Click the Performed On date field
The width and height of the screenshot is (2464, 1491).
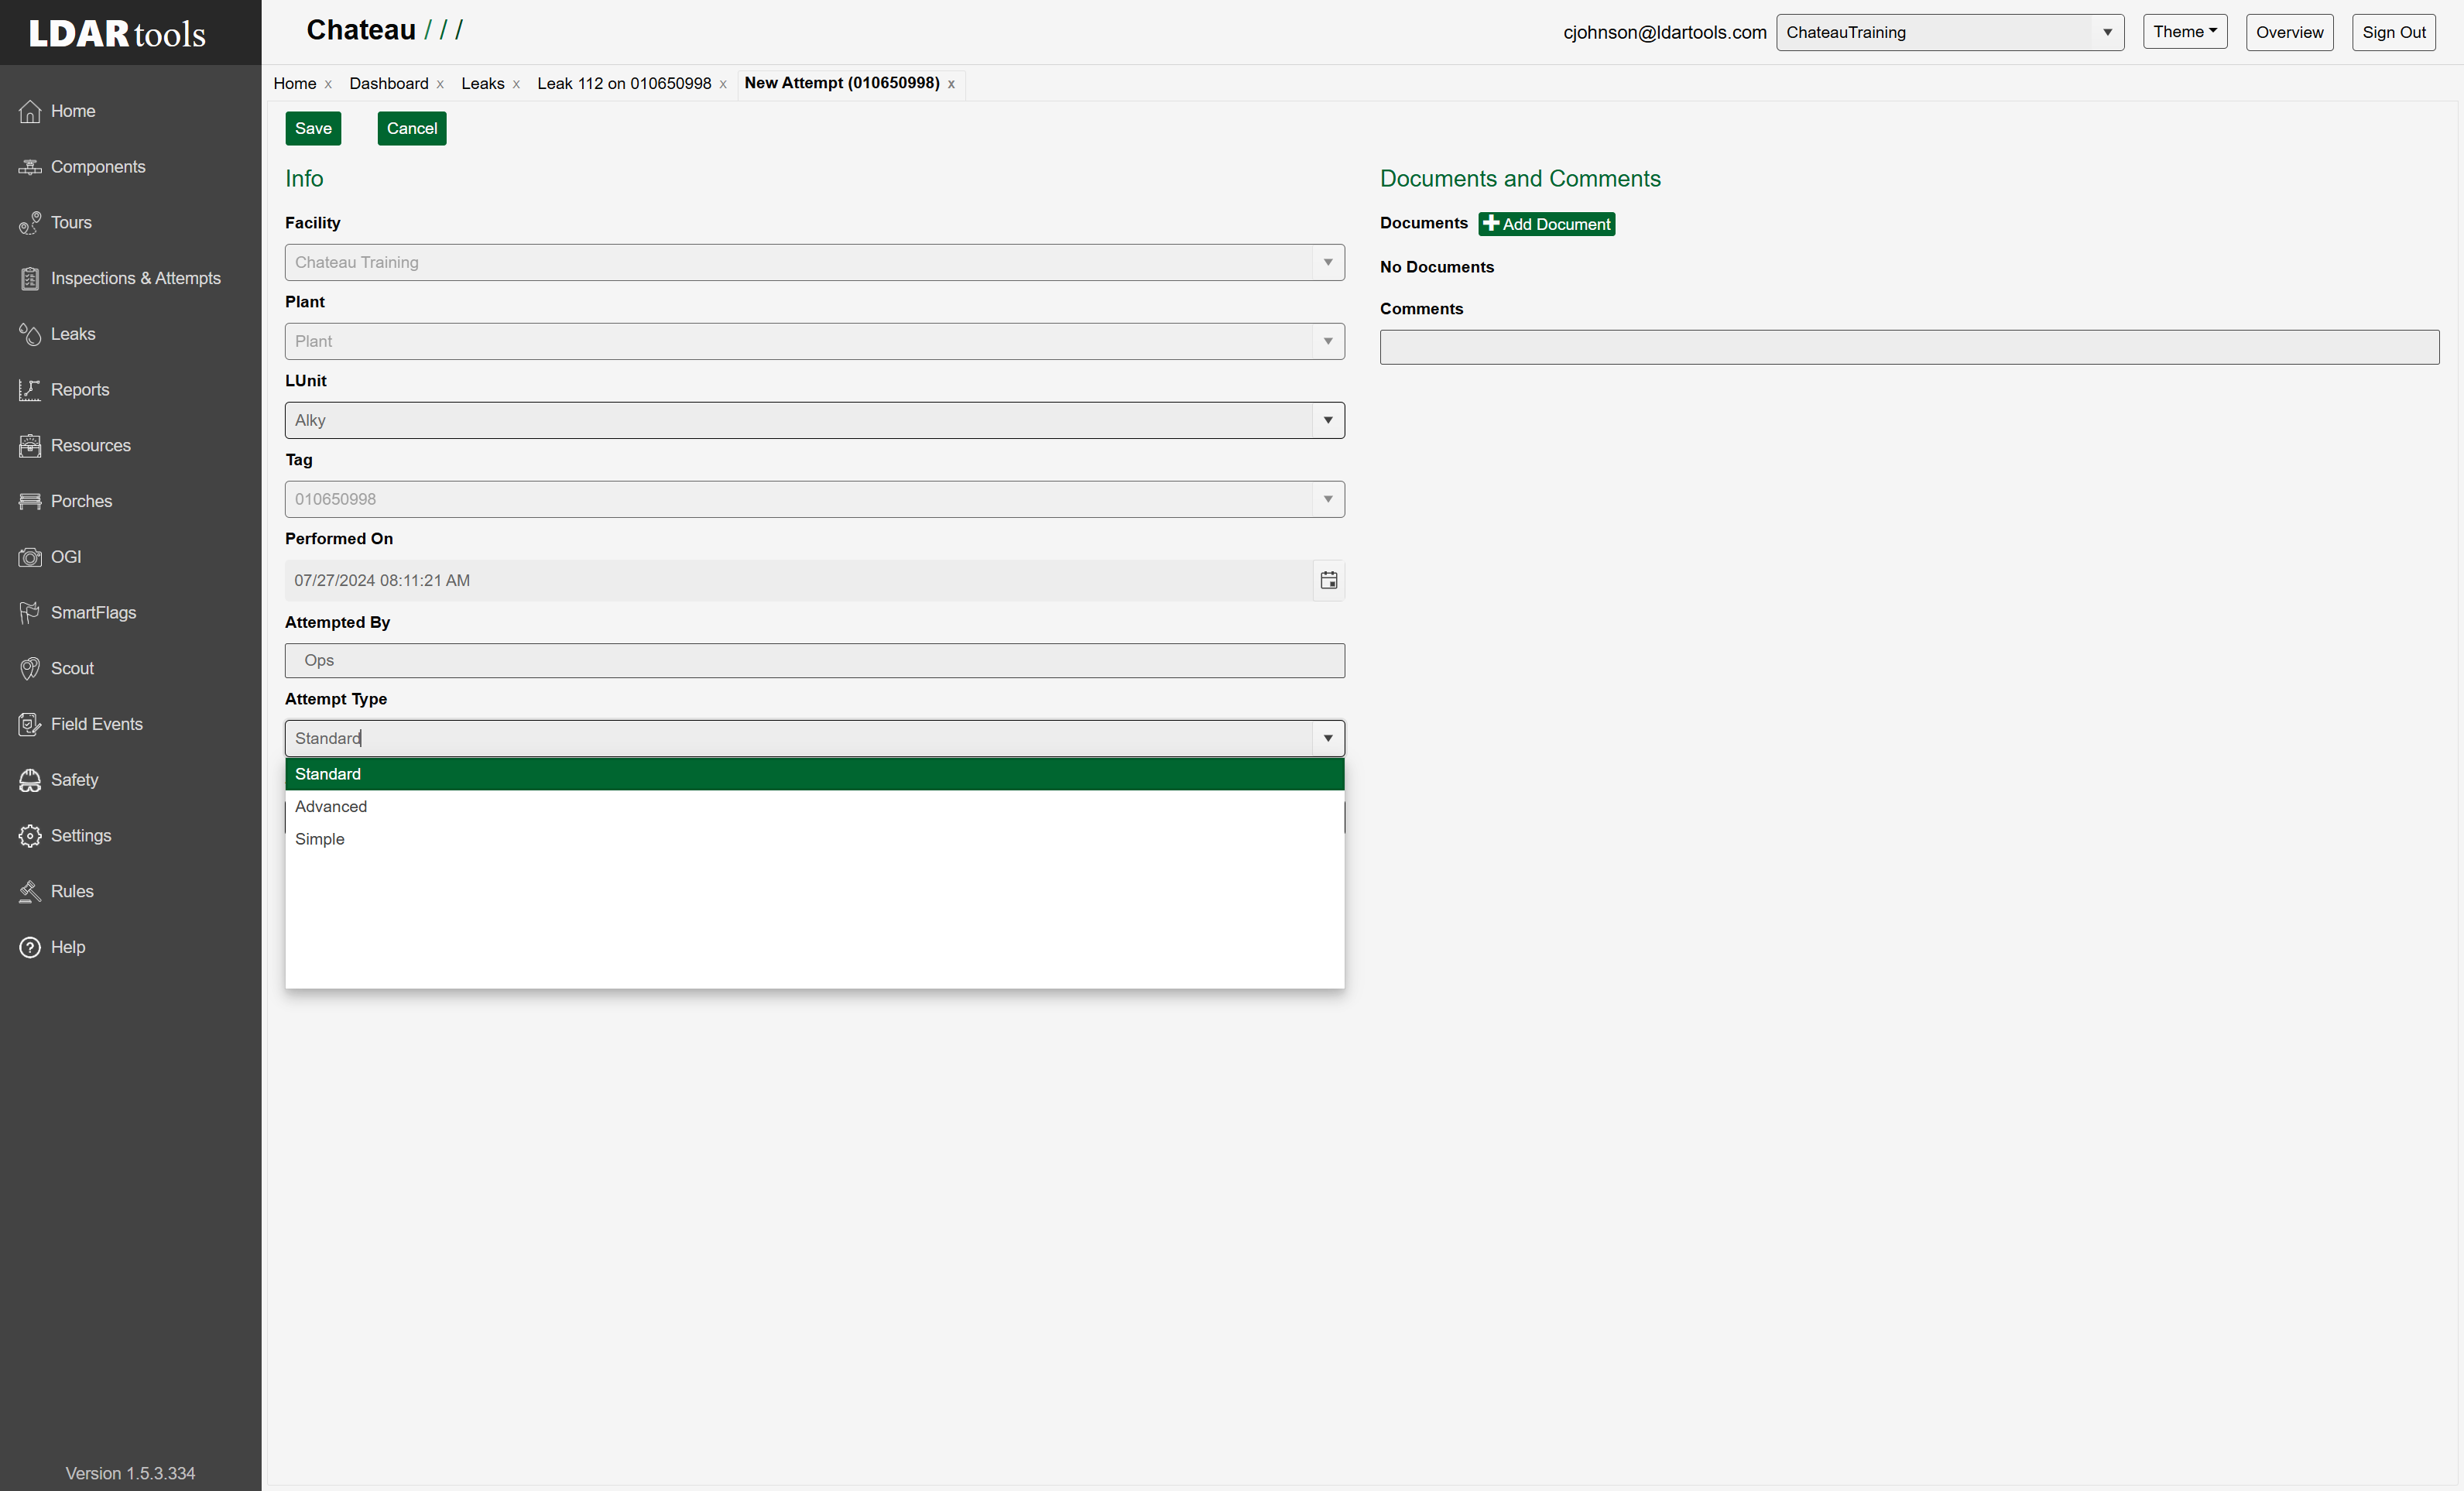point(799,581)
